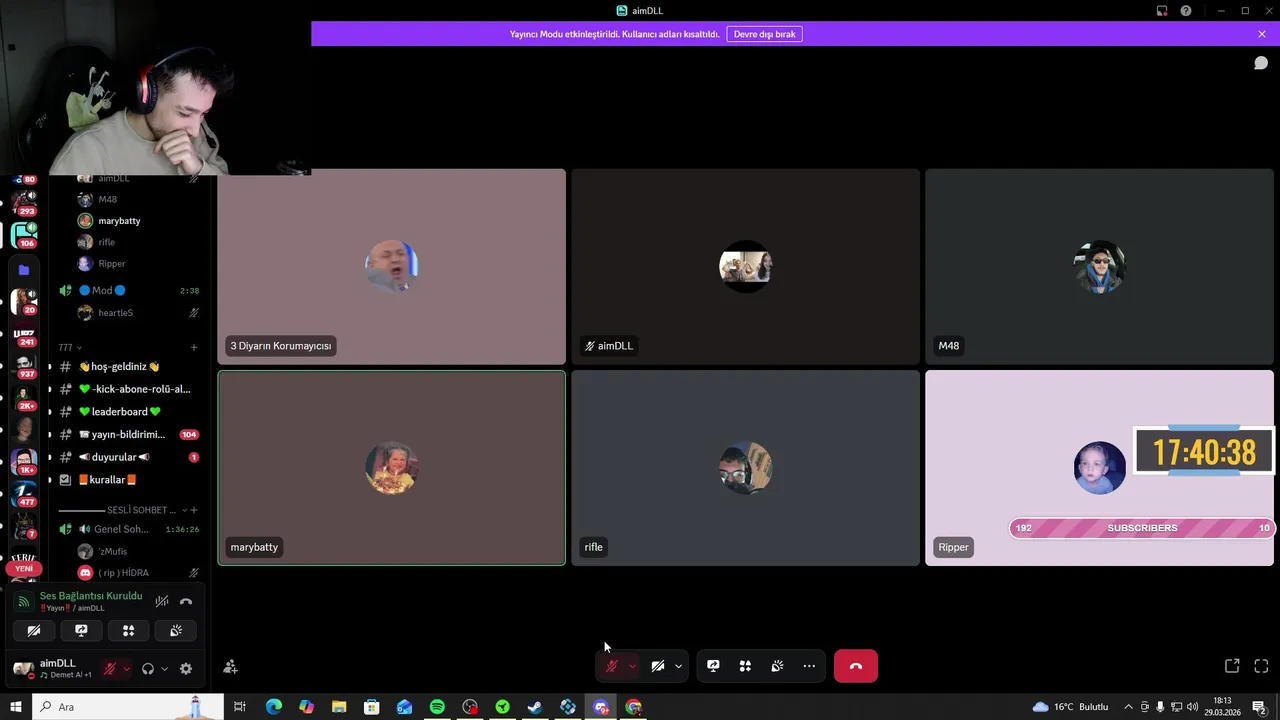
Task: Open Spotify from Windows taskbar
Action: coord(437,707)
